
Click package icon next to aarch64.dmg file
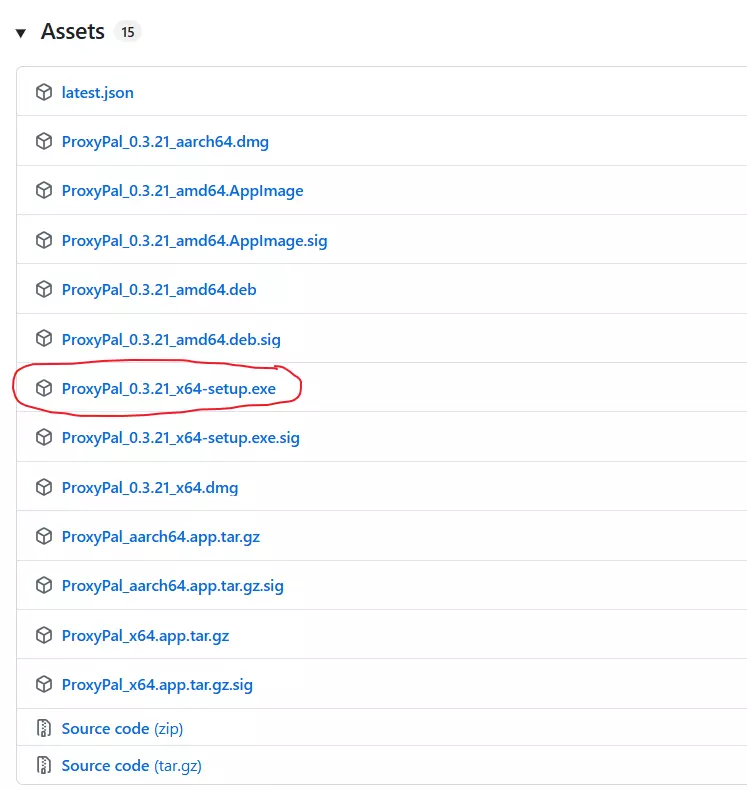[43, 141]
